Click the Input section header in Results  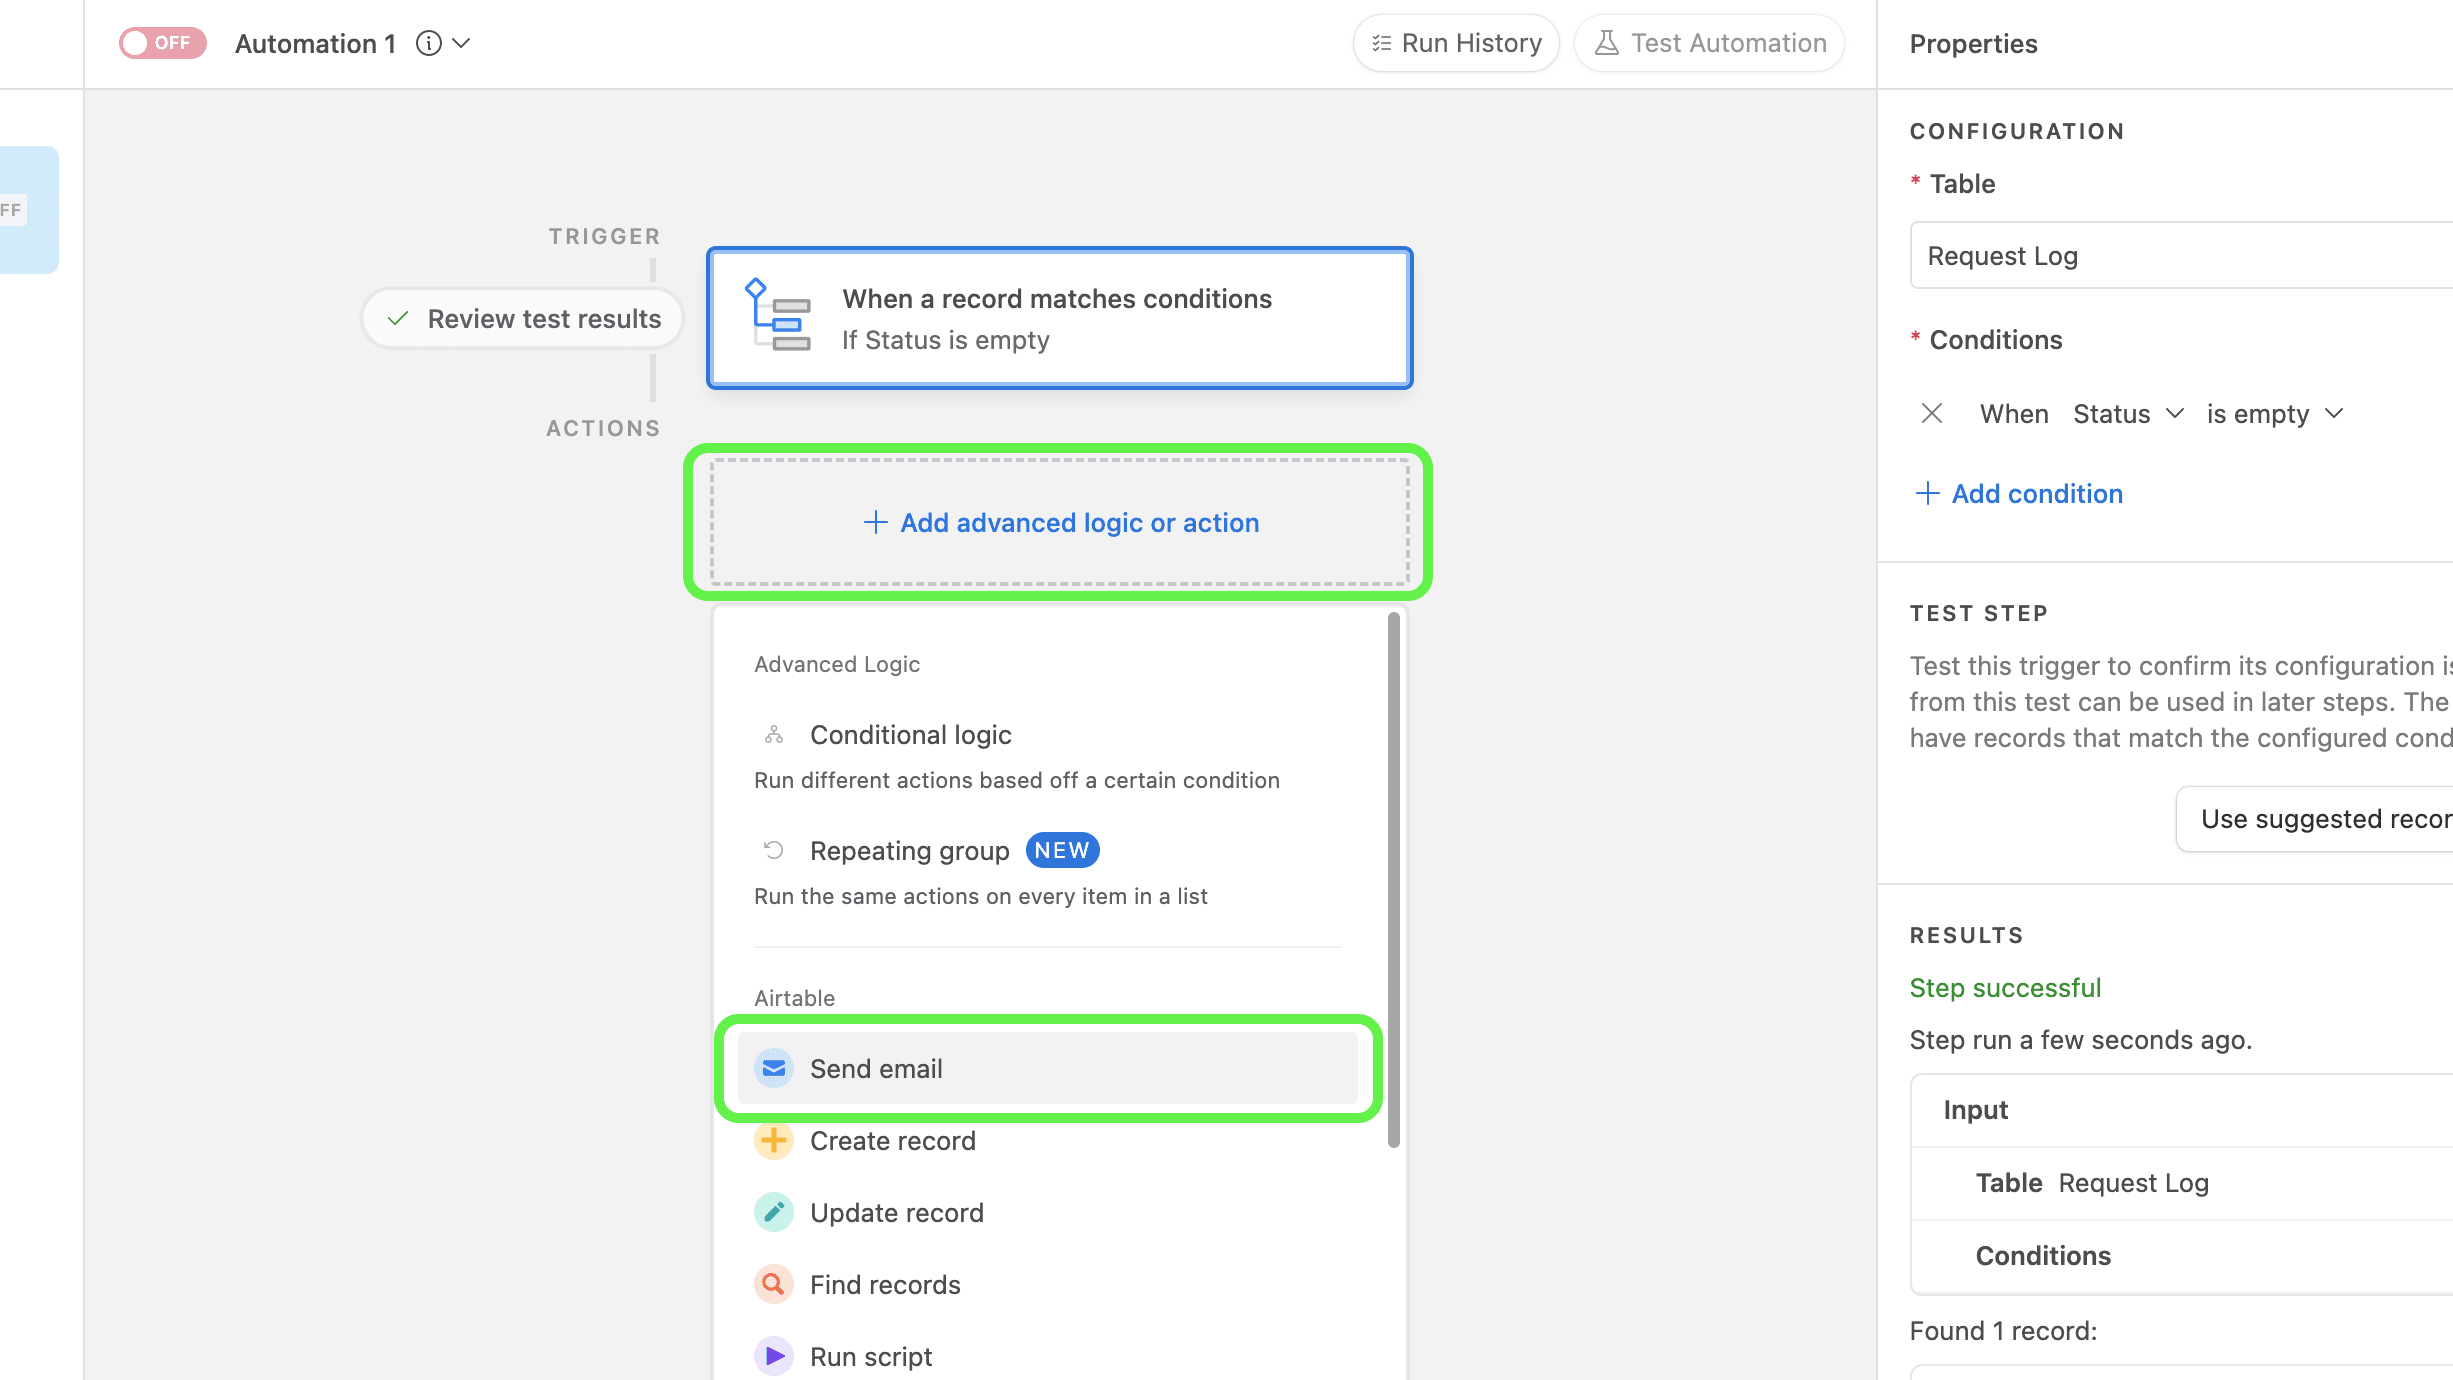[x=2181, y=1110]
